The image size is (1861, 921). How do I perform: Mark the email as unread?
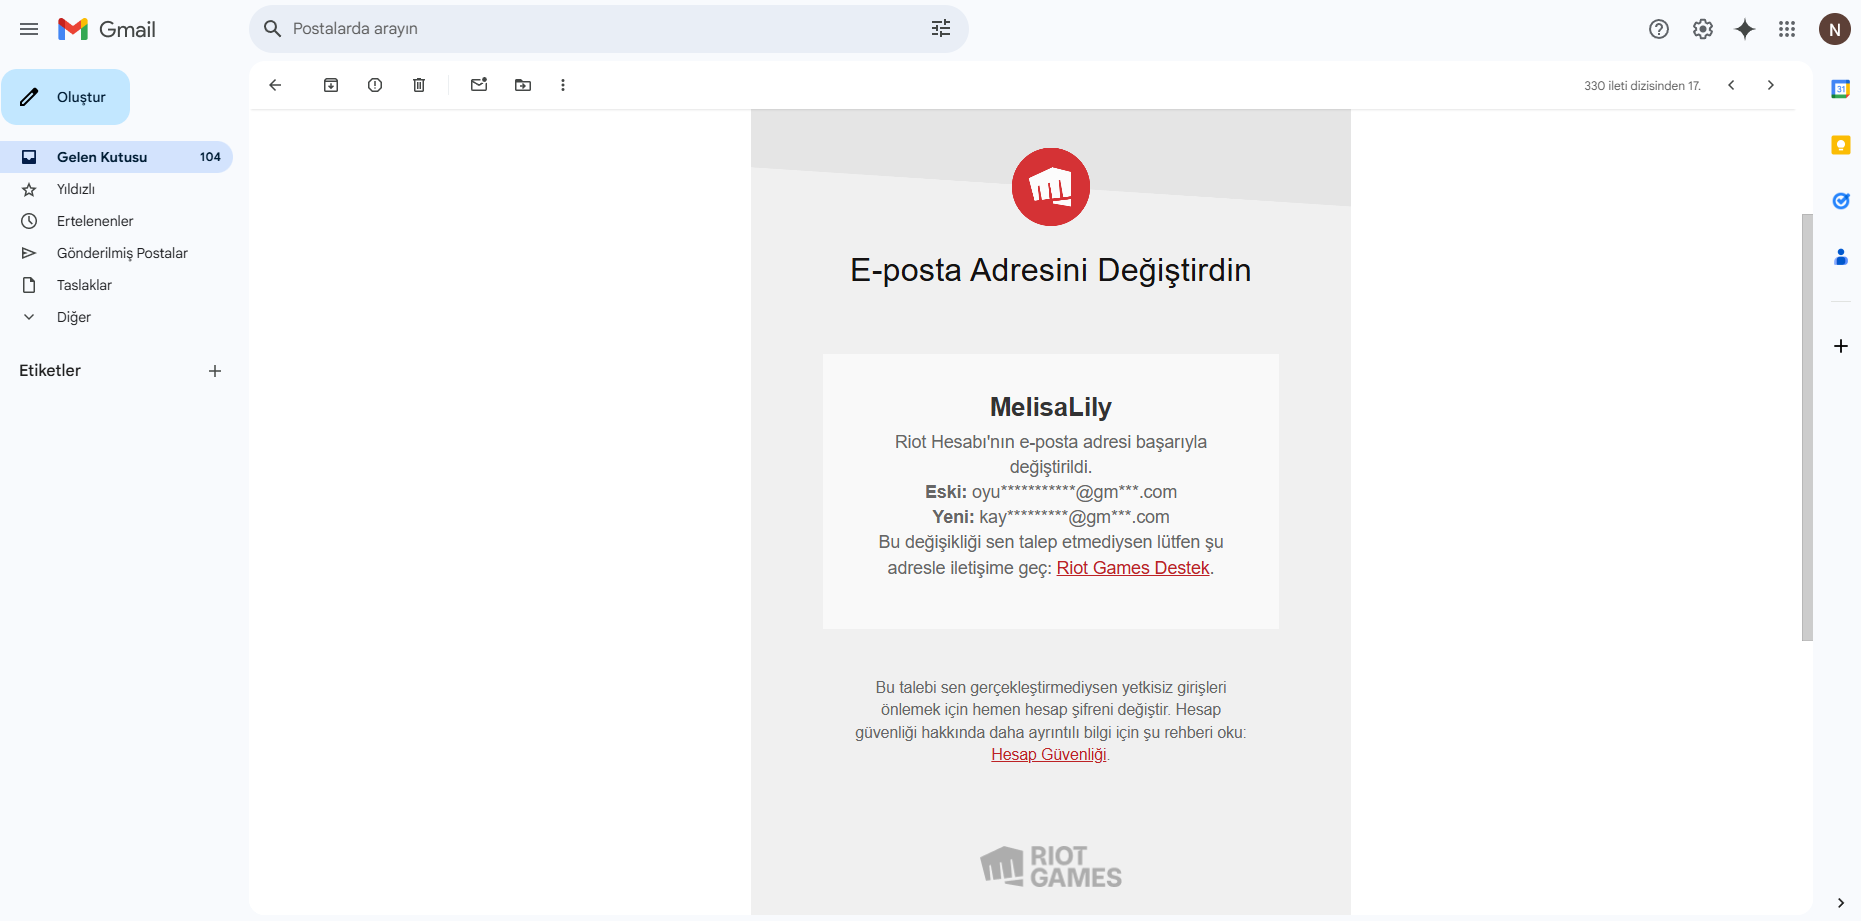coord(479,85)
